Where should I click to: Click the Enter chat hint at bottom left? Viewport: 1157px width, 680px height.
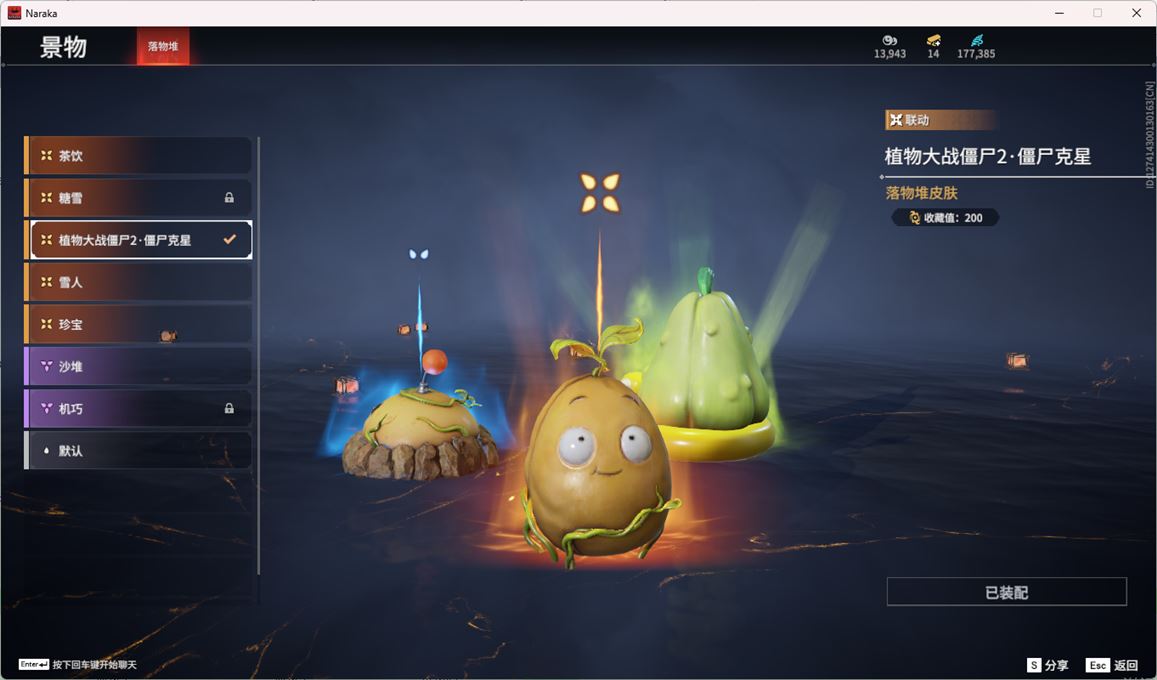tap(77, 665)
